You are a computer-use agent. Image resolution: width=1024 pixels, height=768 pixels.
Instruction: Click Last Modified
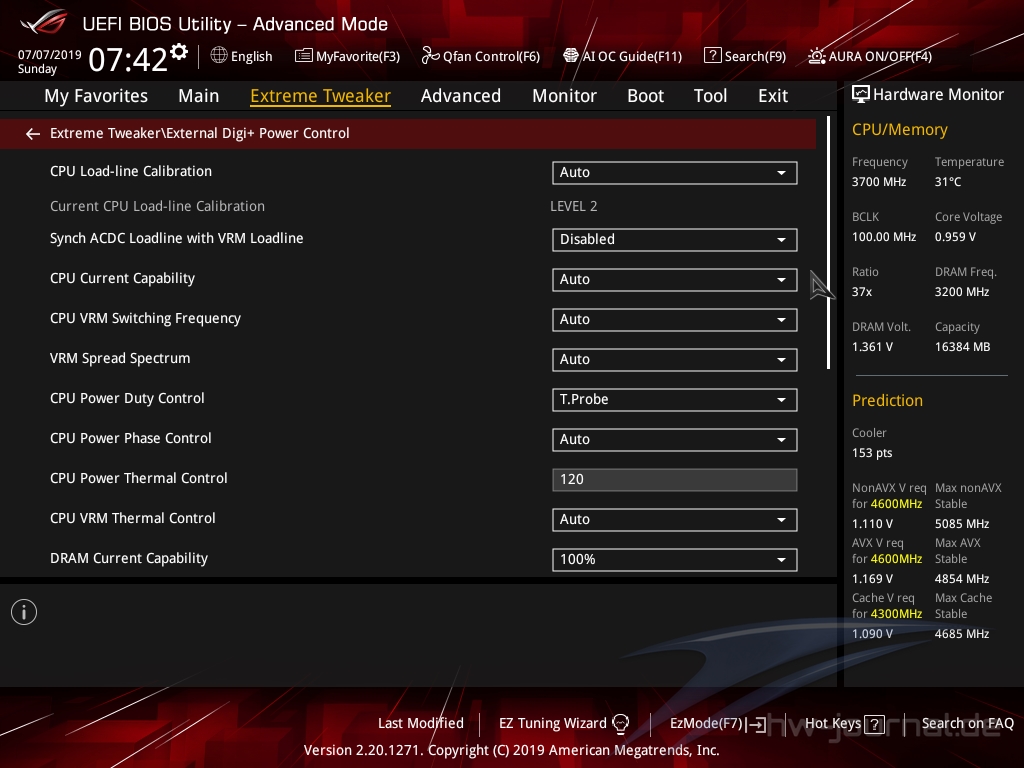(421, 724)
